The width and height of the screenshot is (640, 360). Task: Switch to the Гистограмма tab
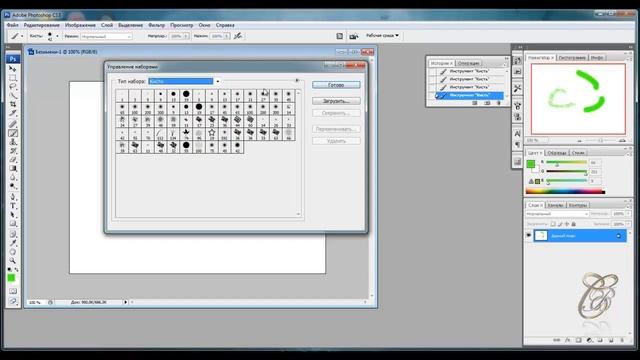click(572, 58)
